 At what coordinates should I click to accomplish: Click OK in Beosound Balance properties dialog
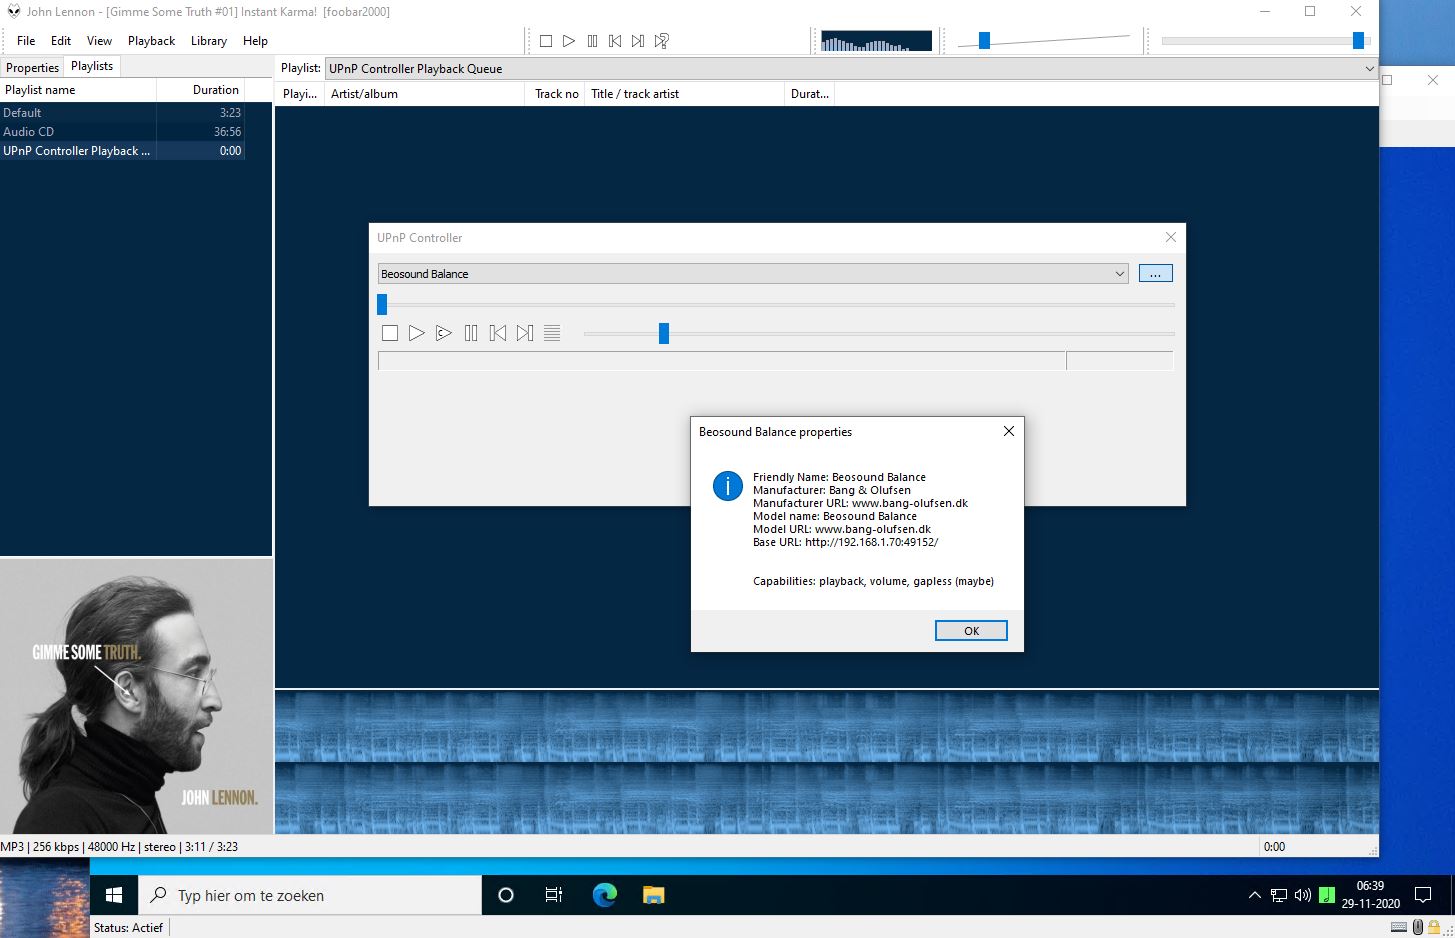pos(971,631)
